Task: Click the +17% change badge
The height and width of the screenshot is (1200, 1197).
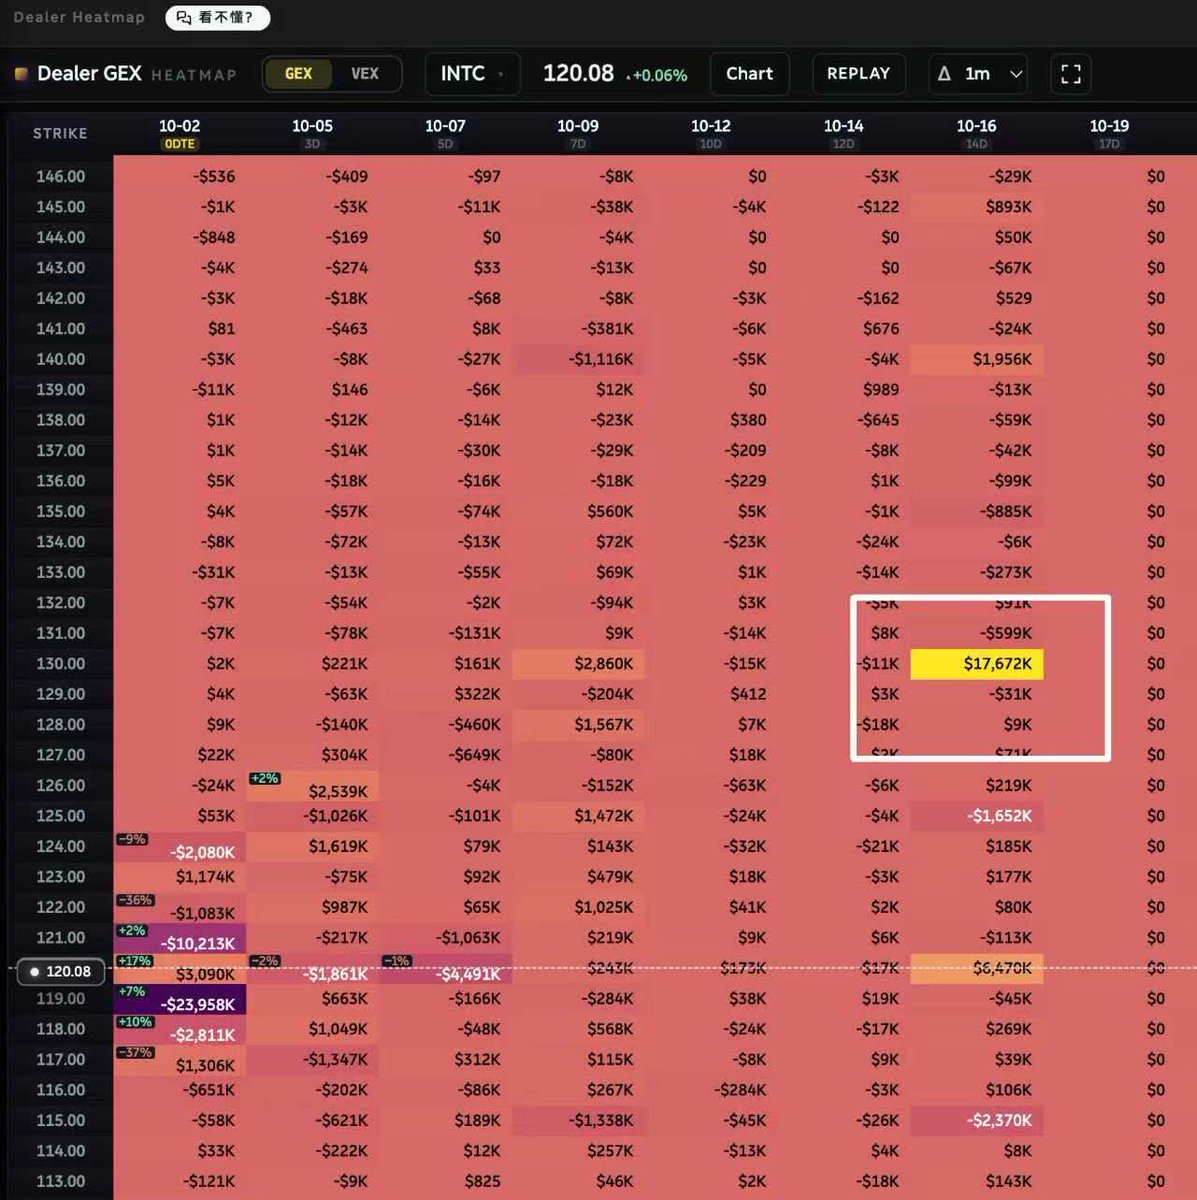Action: 135,961
